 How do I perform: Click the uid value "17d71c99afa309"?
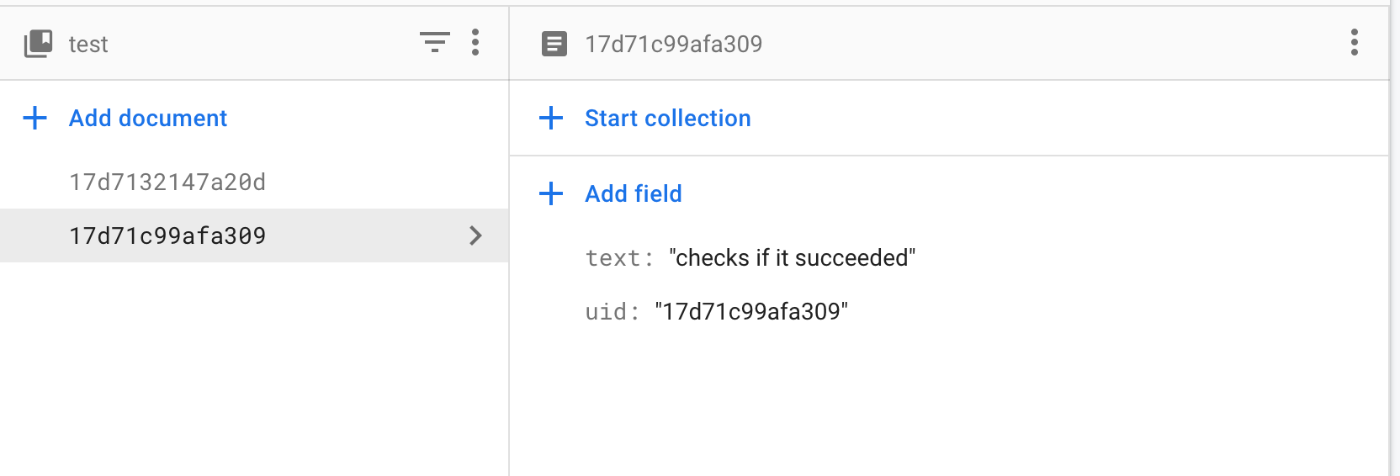point(751,312)
